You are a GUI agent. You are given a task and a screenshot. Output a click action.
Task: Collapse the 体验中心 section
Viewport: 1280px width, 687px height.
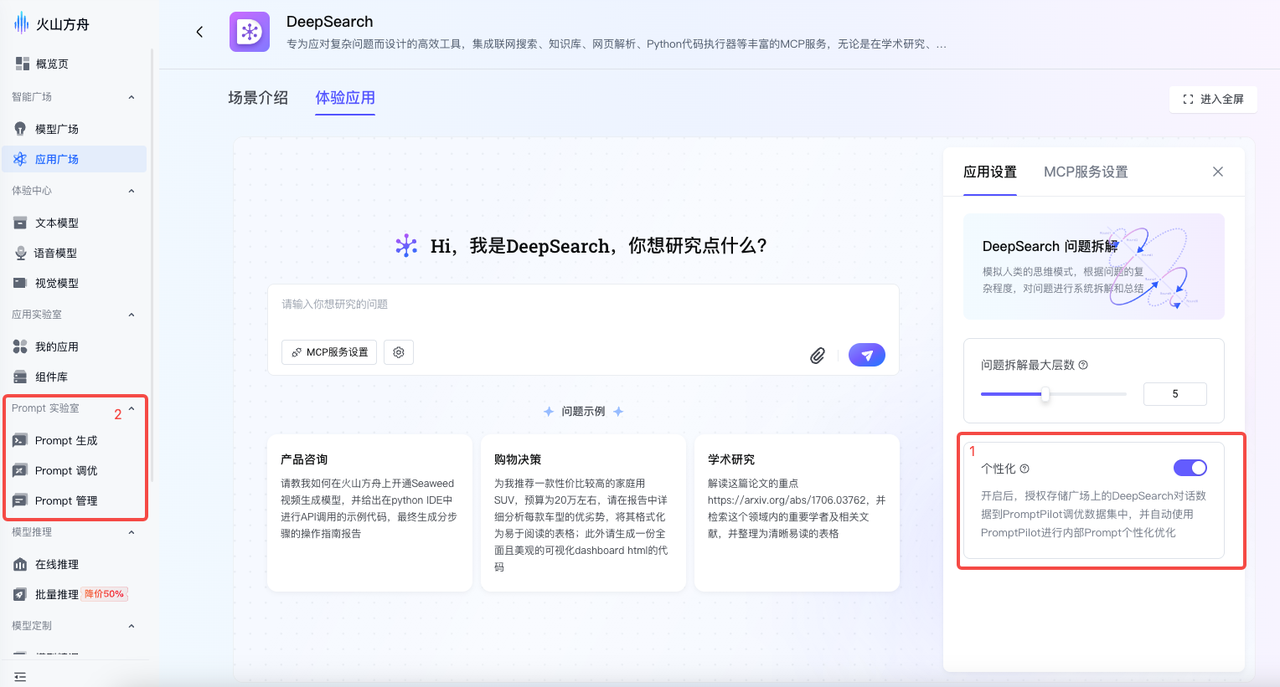pyautogui.click(x=131, y=191)
